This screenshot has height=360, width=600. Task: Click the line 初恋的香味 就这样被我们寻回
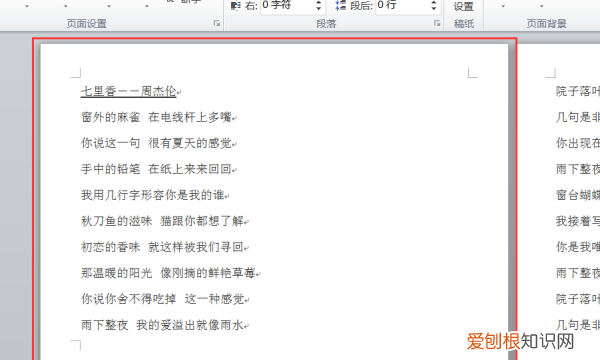point(163,247)
